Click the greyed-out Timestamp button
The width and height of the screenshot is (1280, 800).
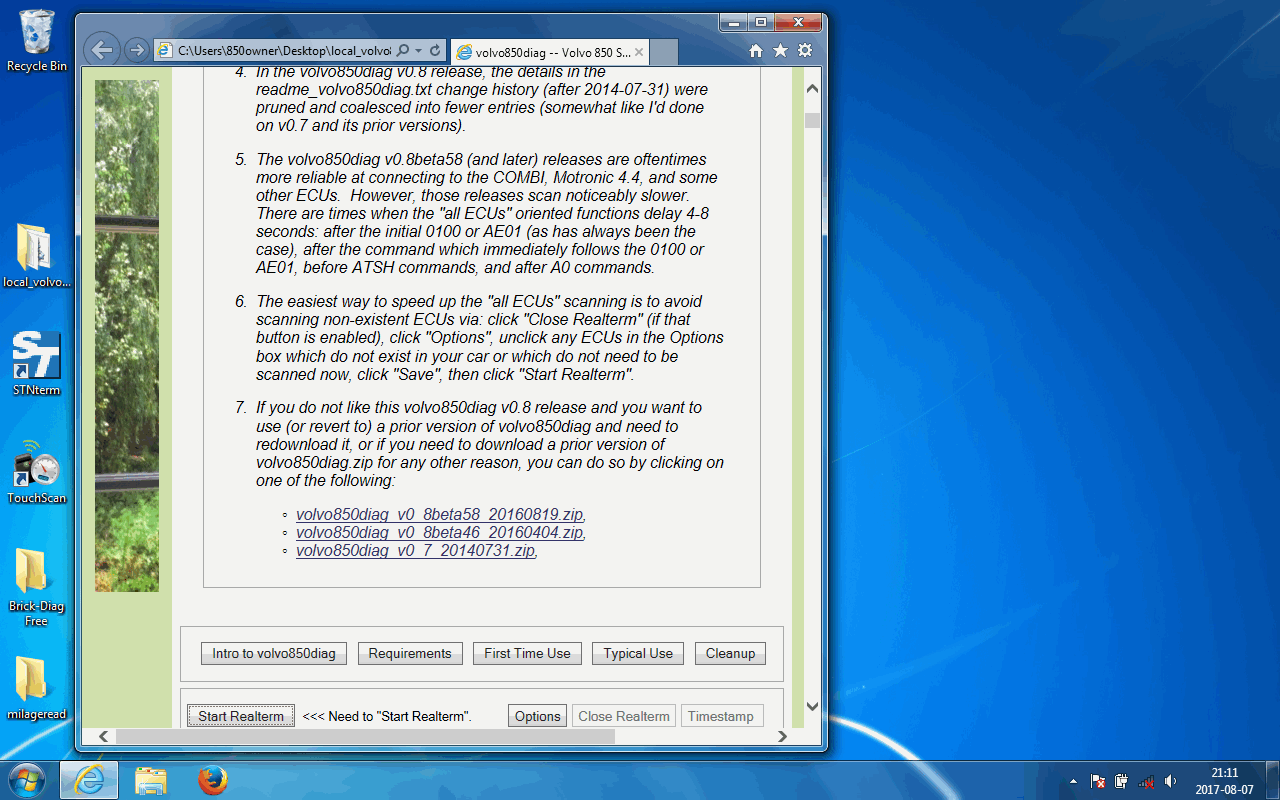tap(720, 716)
